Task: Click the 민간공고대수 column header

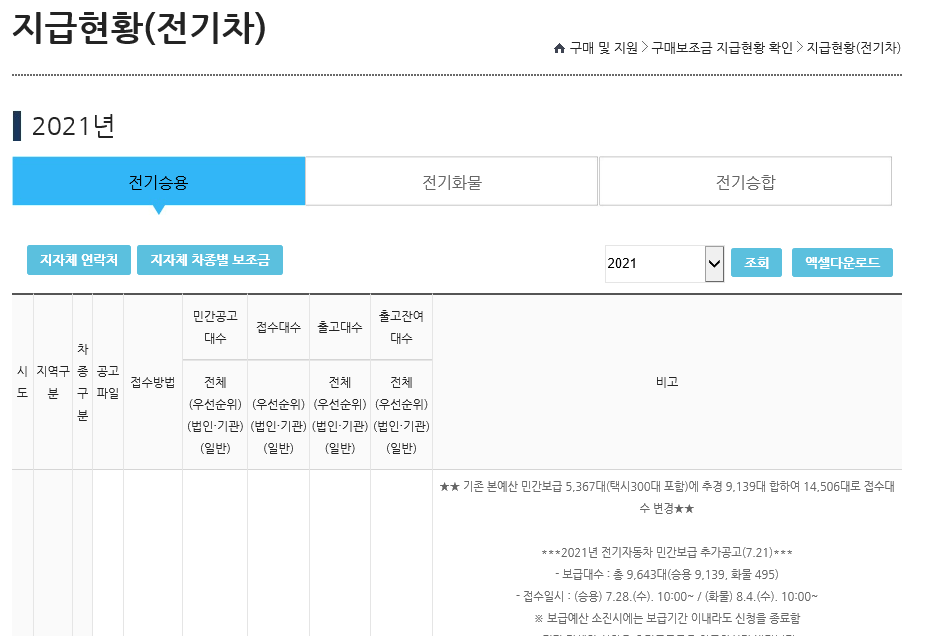Action: pyautogui.click(x=215, y=327)
